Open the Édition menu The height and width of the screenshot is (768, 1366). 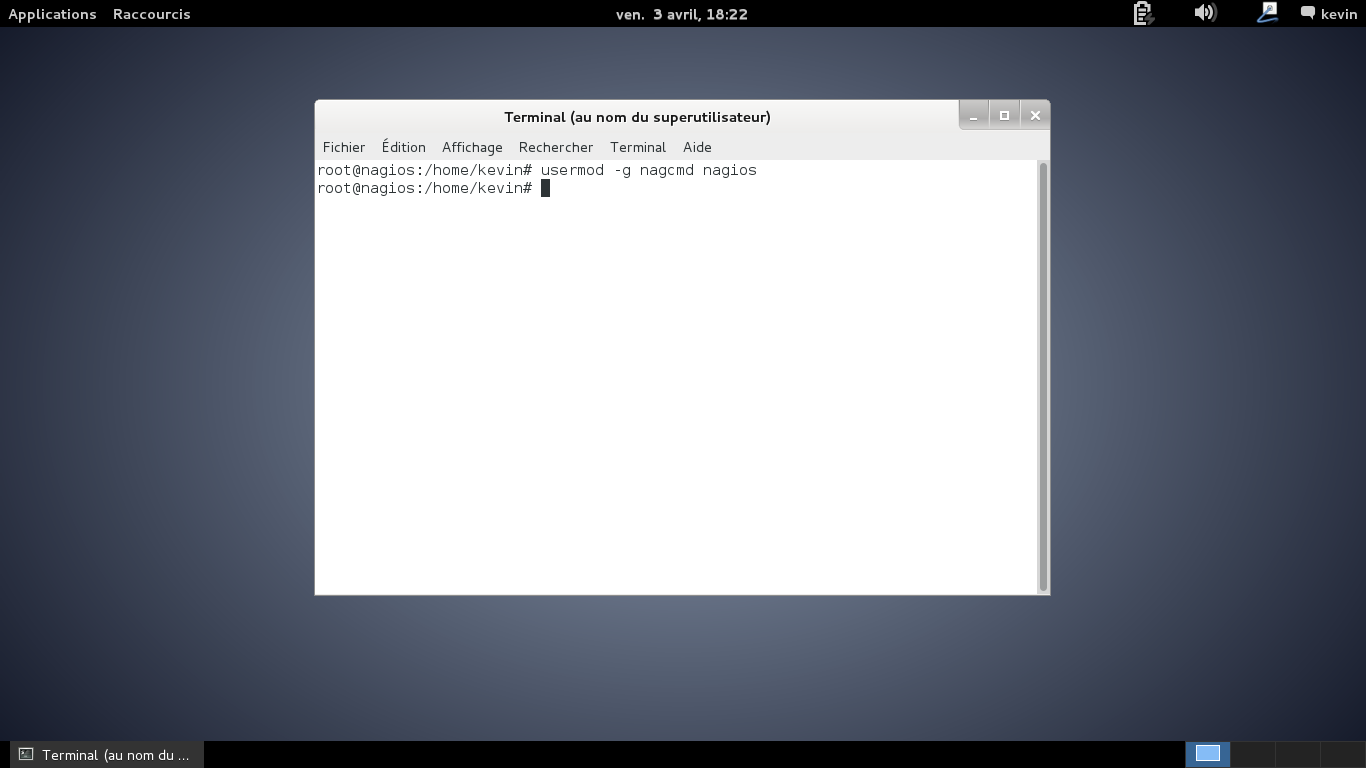(x=404, y=147)
